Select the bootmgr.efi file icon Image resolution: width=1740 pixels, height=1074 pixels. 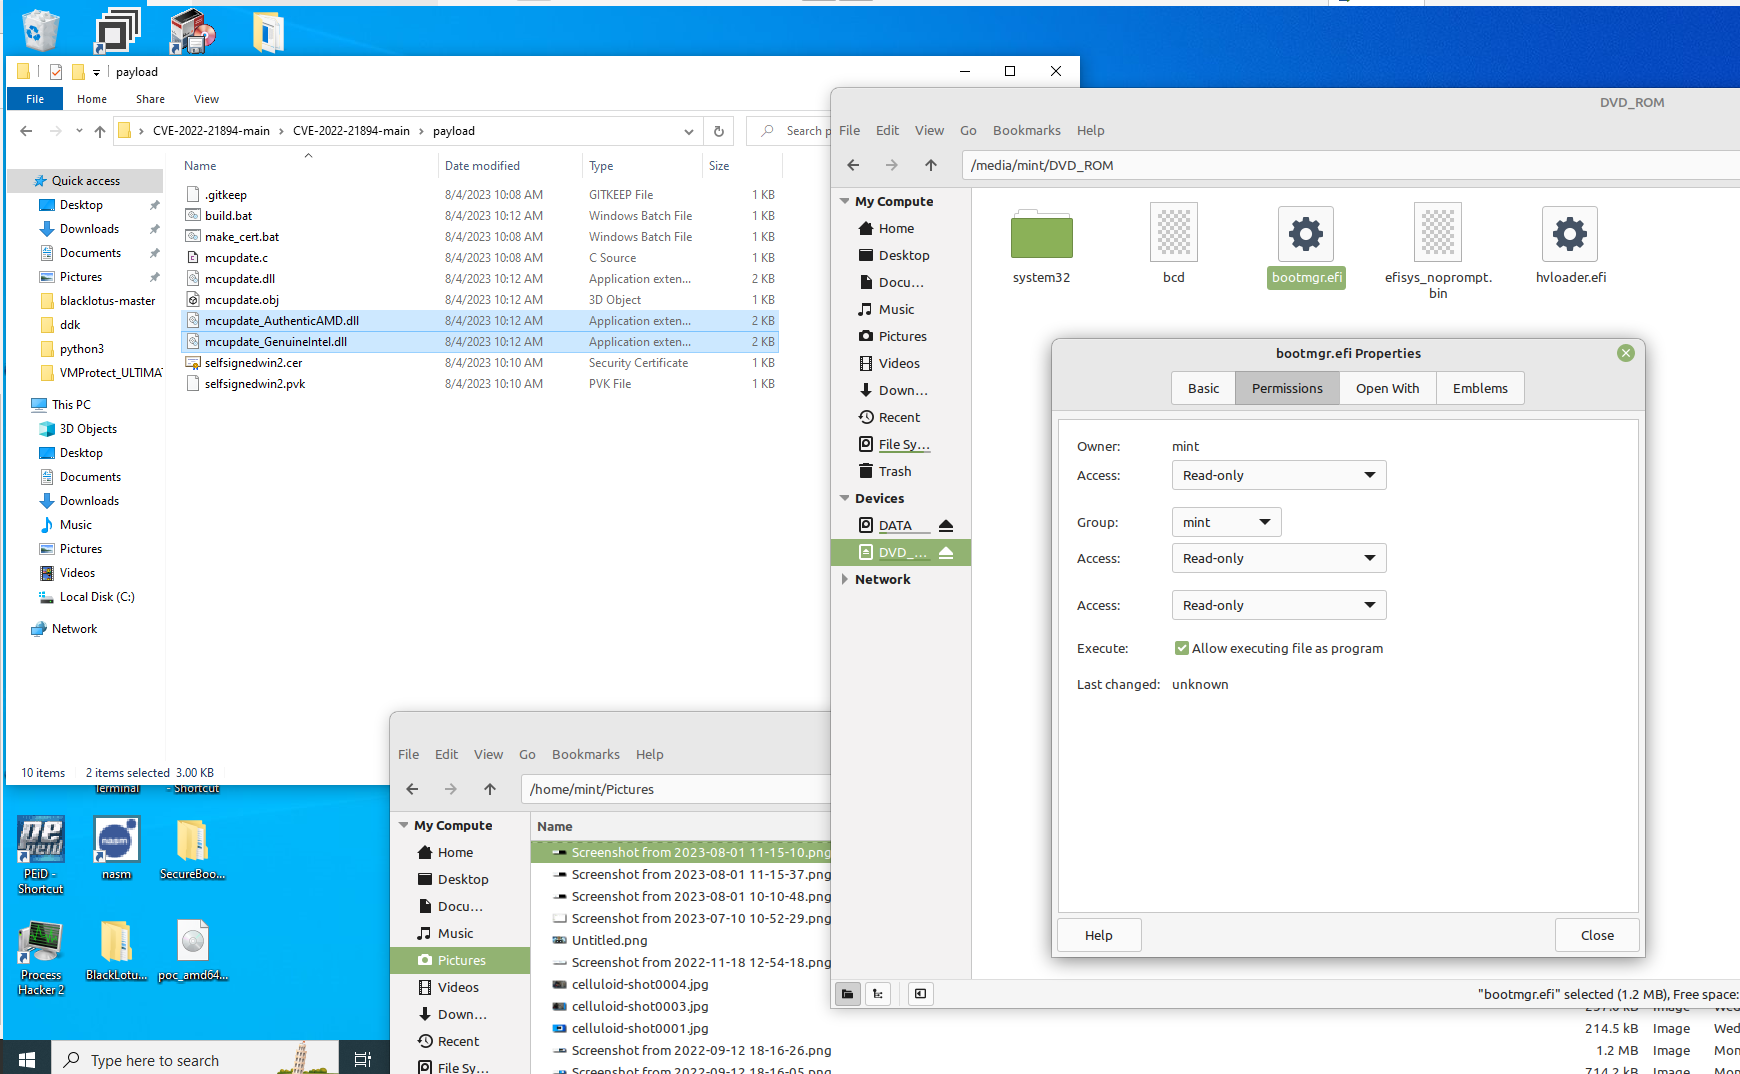click(1306, 232)
